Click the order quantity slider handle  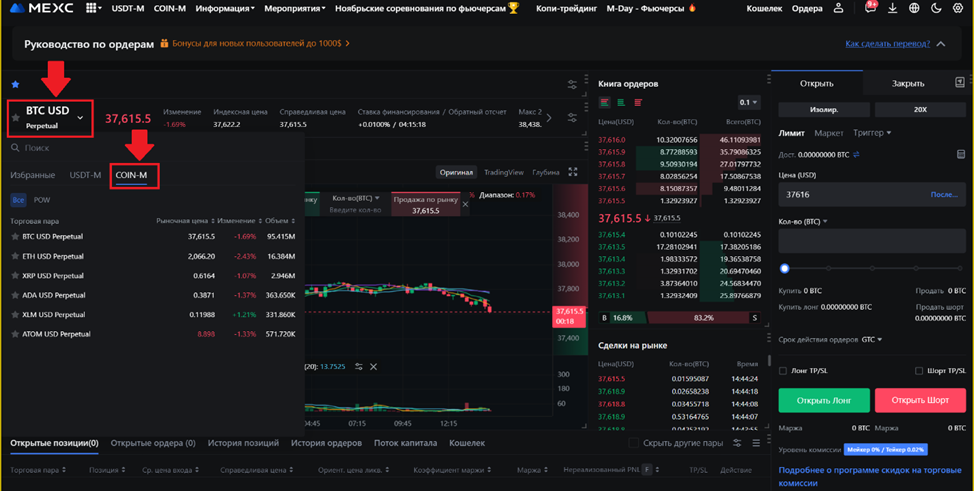tap(785, 268)
